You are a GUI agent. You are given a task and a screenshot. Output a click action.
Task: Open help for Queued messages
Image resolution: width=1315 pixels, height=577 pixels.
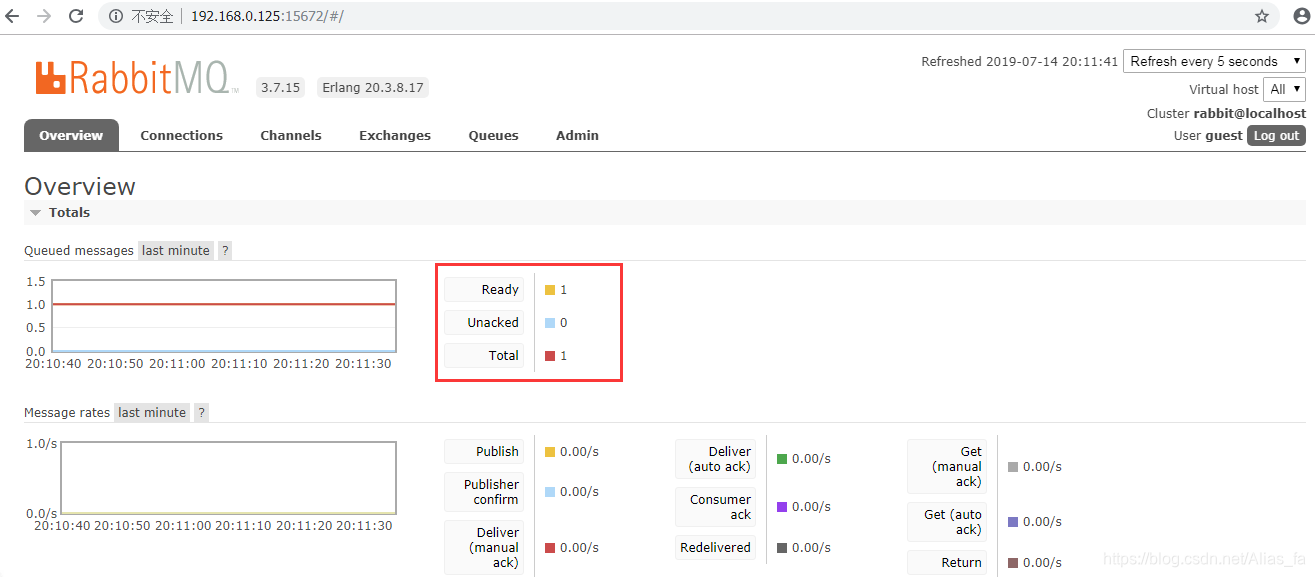pos(225,251)
